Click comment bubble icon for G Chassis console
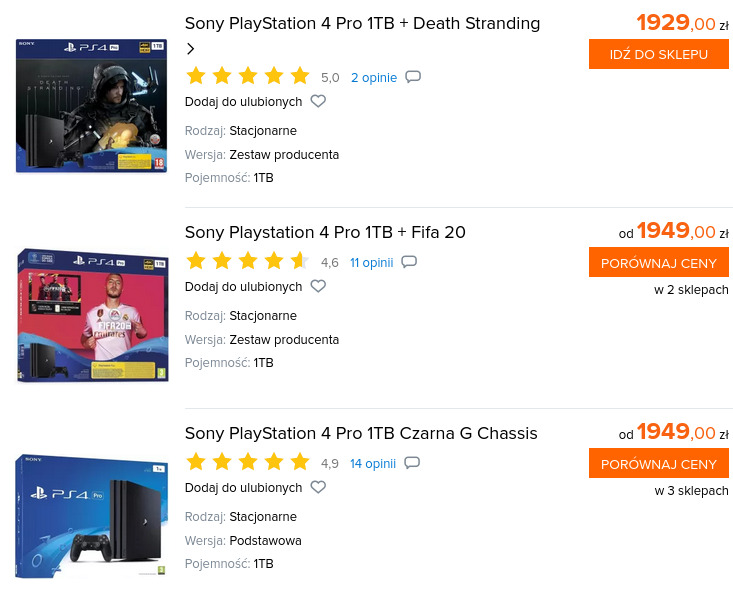 pyautogui.click(x=412, y=463)
